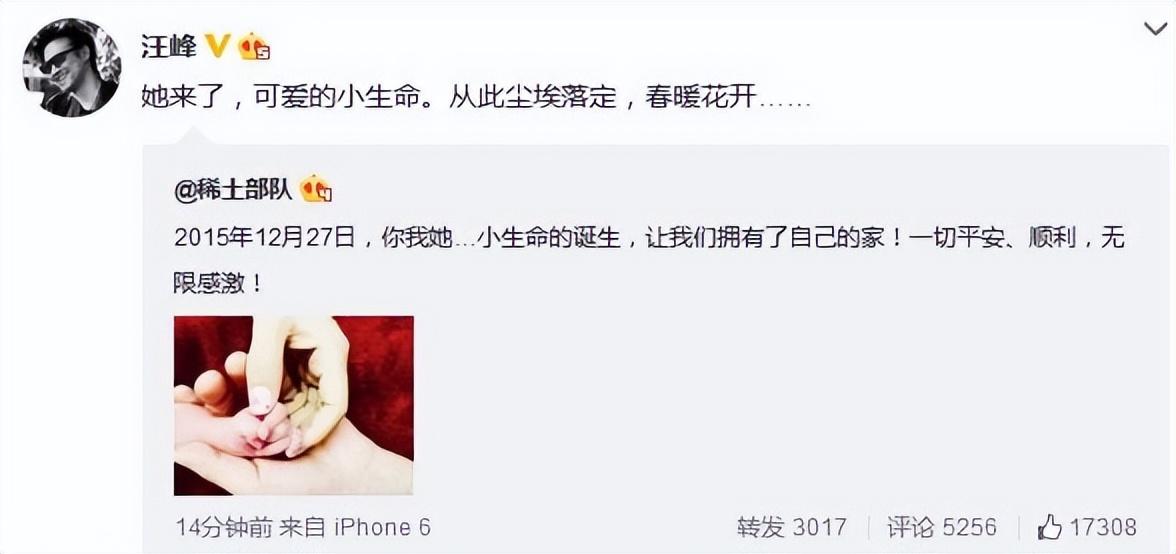Like the post with the thumbs-up icon

click(1049, 527)
